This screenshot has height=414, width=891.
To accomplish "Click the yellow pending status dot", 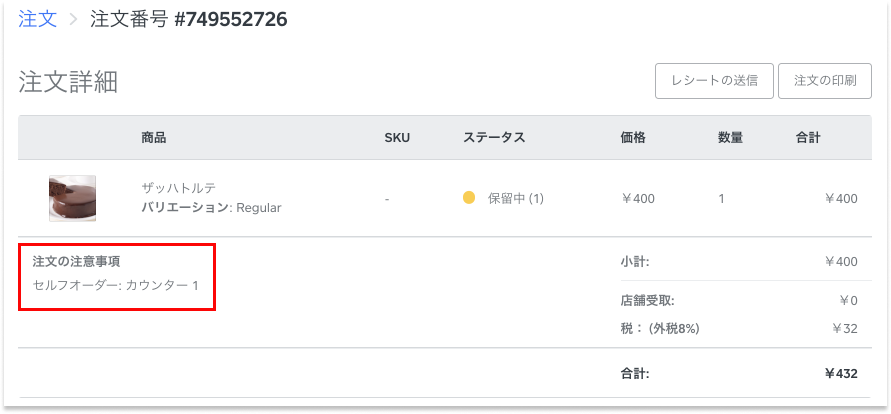I will coord(469,198).
